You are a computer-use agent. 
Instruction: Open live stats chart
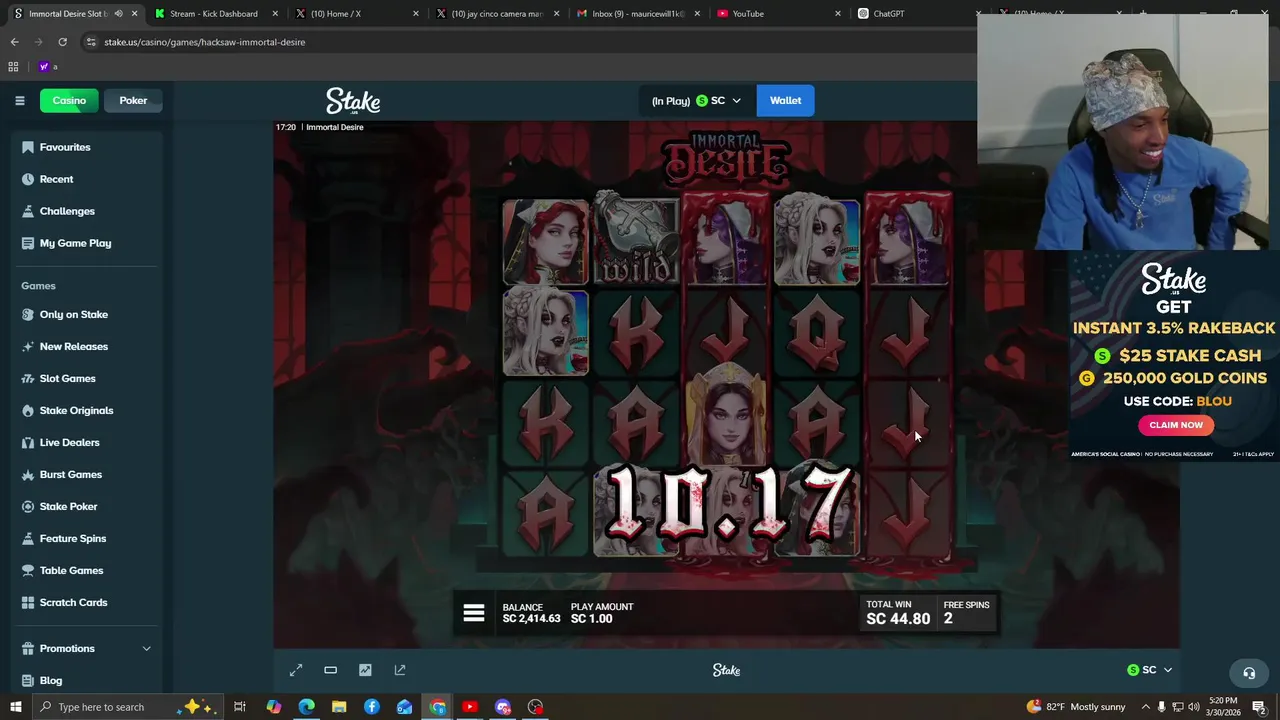365,670
